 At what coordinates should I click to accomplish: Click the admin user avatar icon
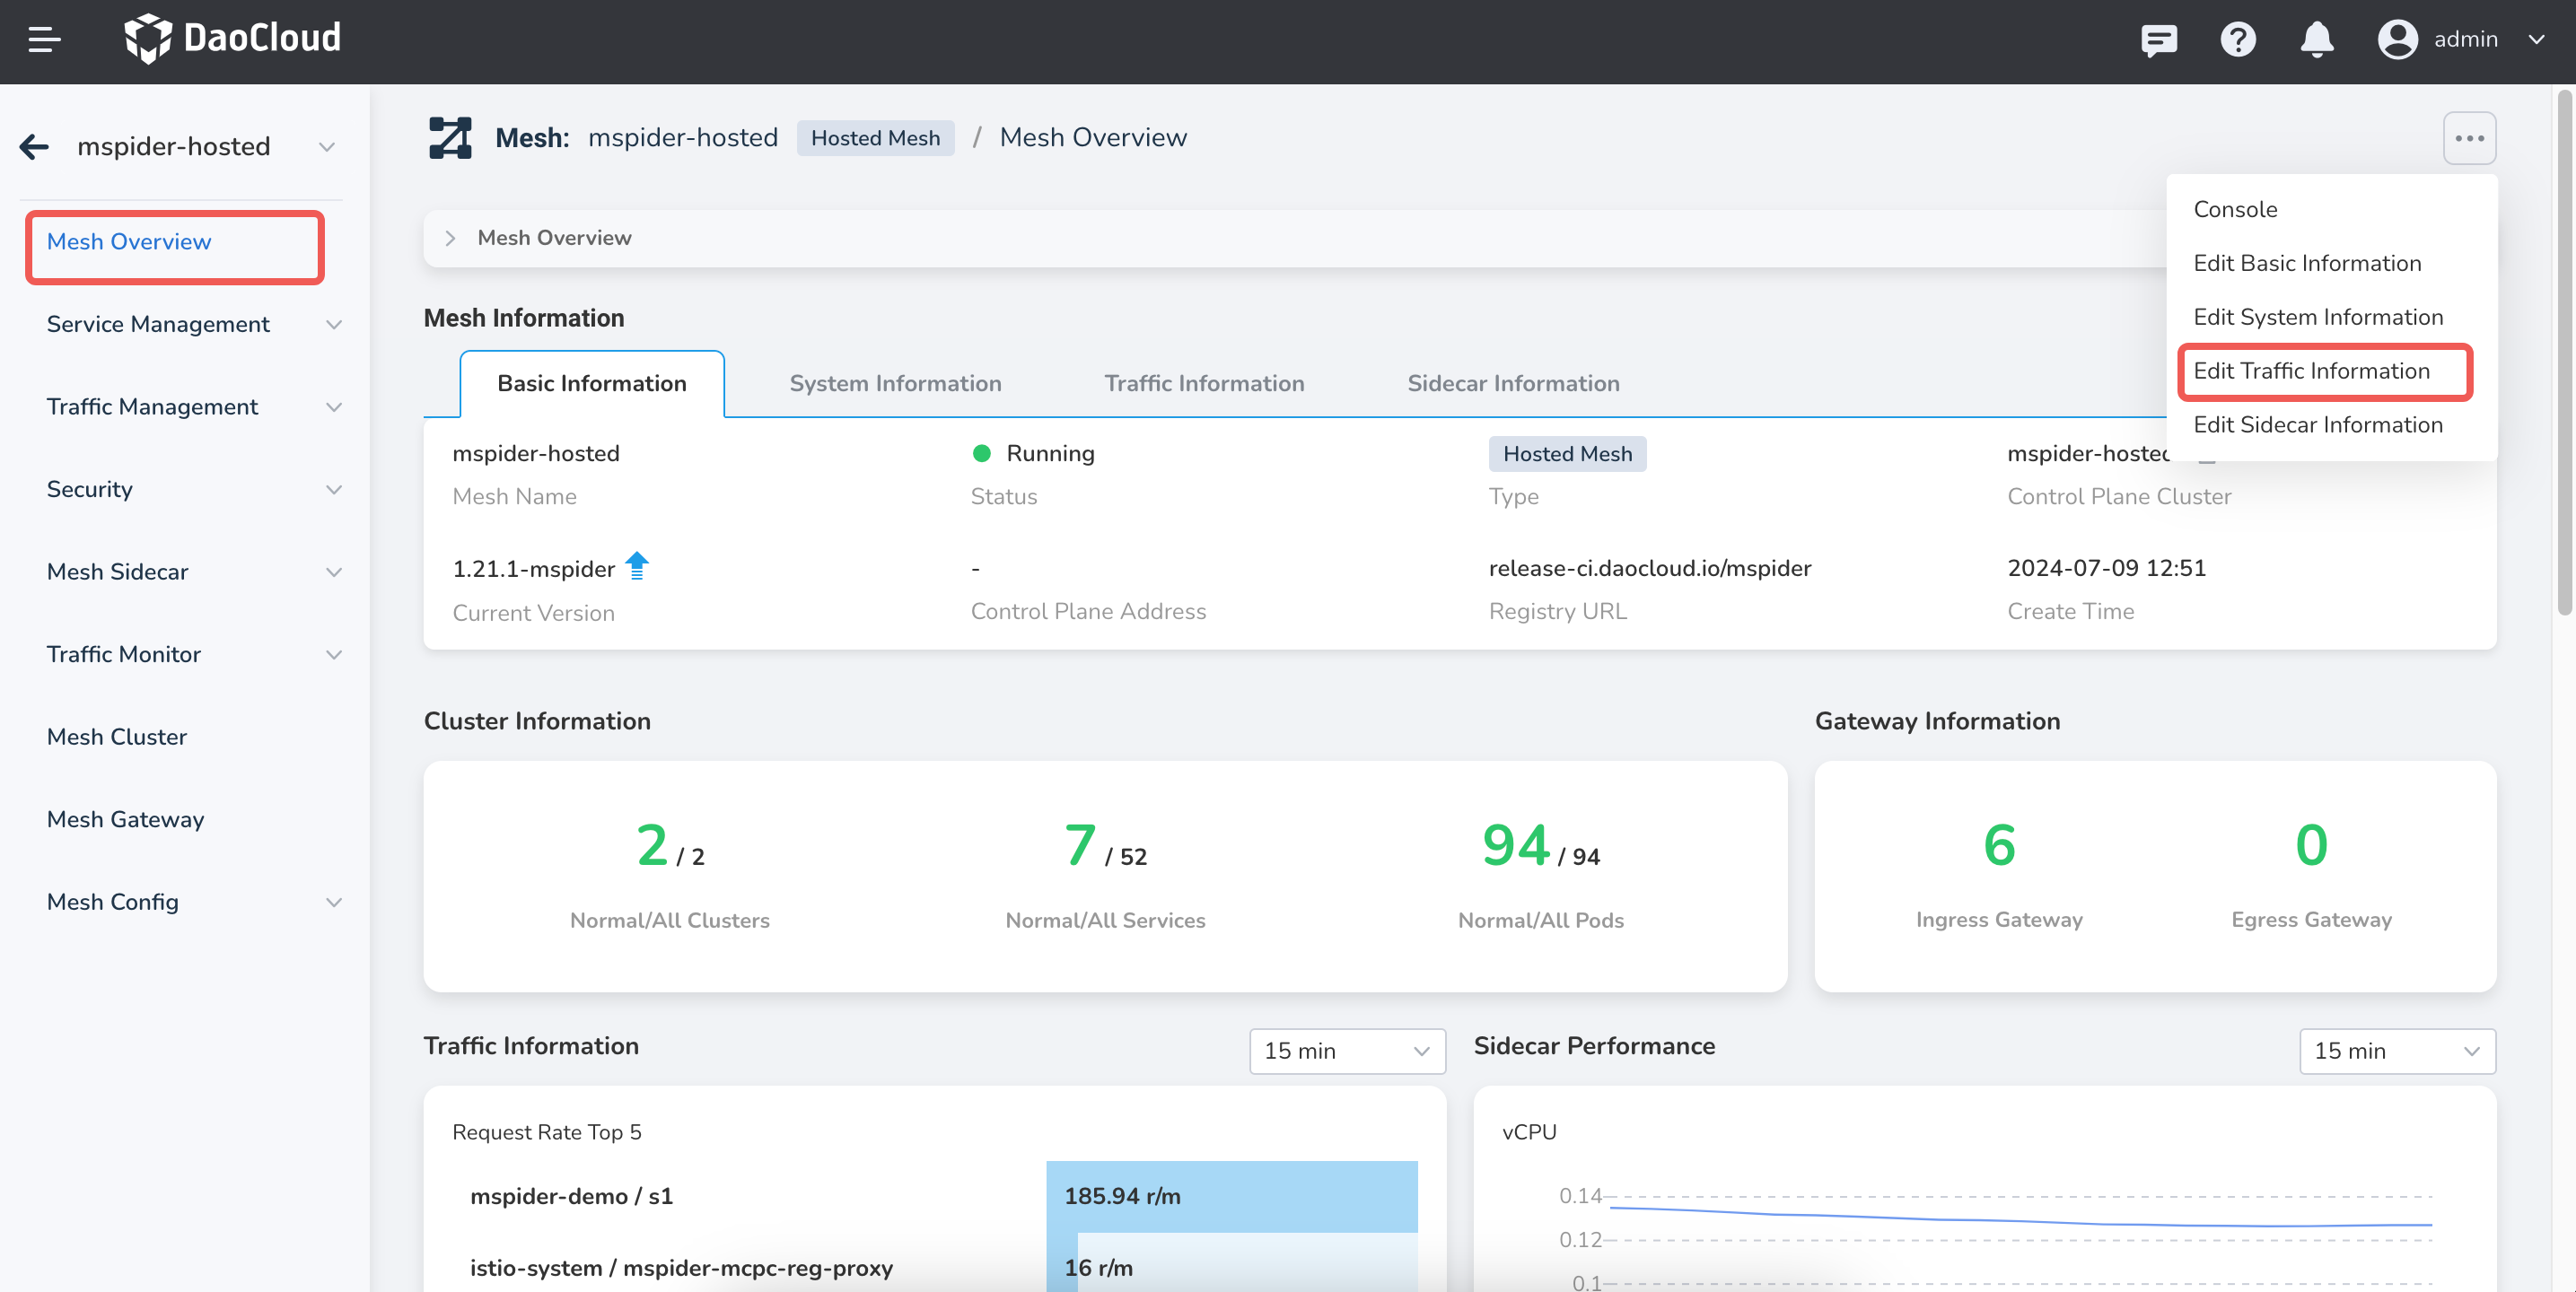pyautogui.click(x=2397, y=40)
